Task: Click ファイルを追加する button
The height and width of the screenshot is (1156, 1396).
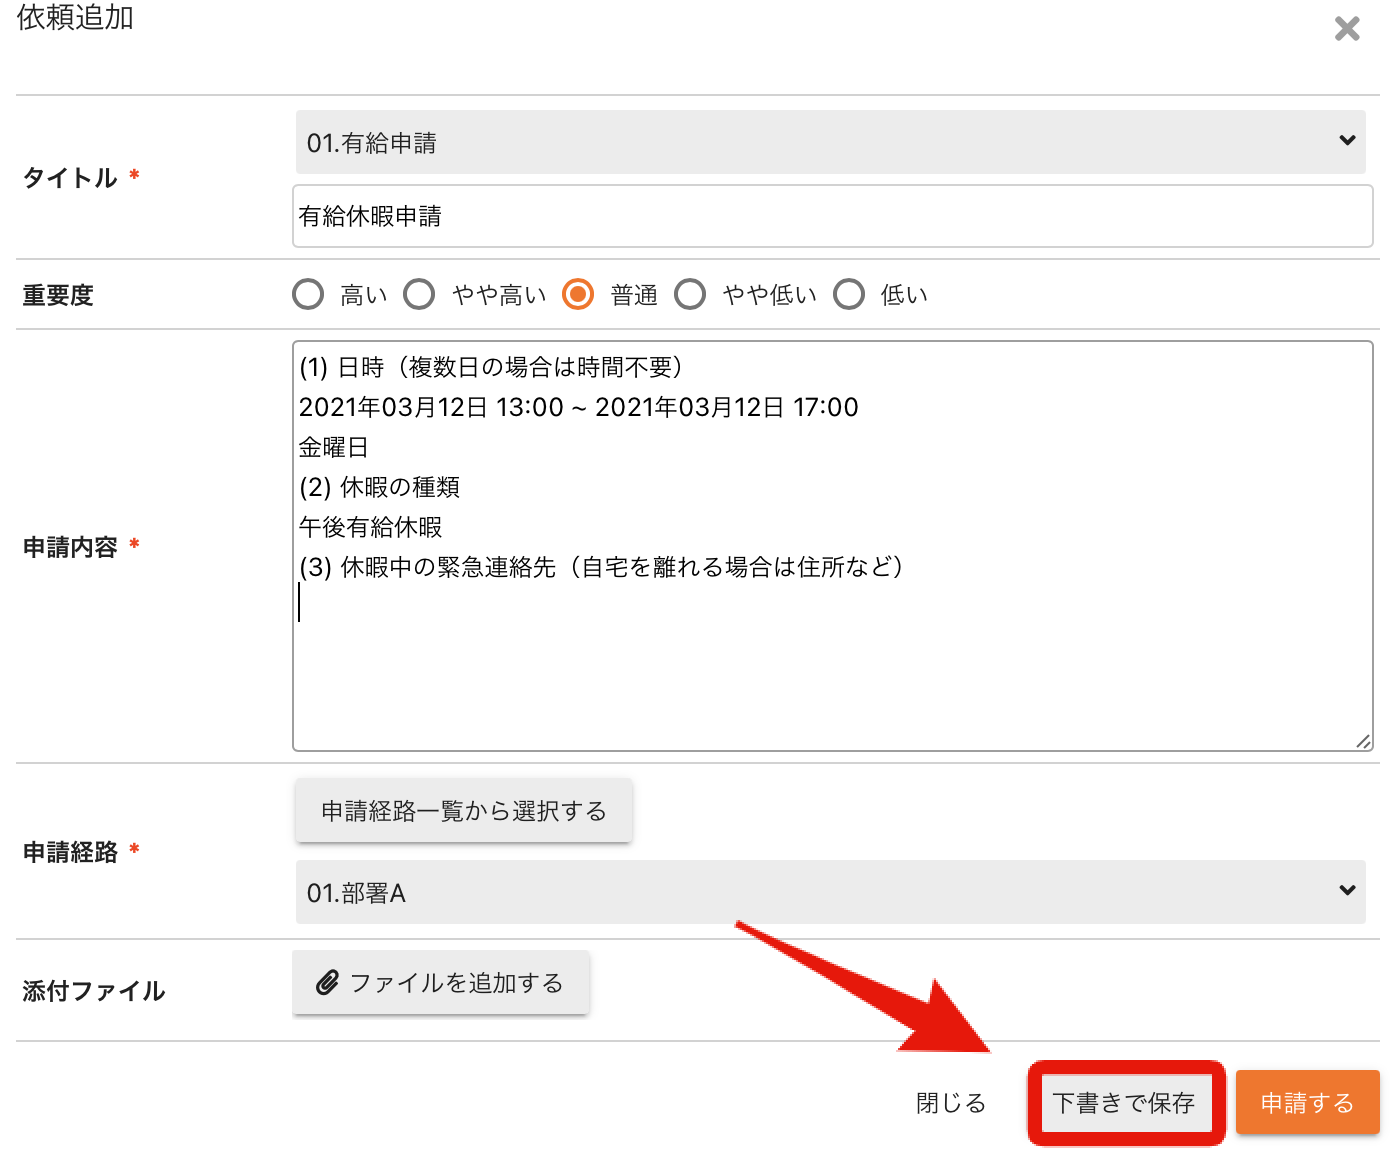Action: (x=441, y=983)
